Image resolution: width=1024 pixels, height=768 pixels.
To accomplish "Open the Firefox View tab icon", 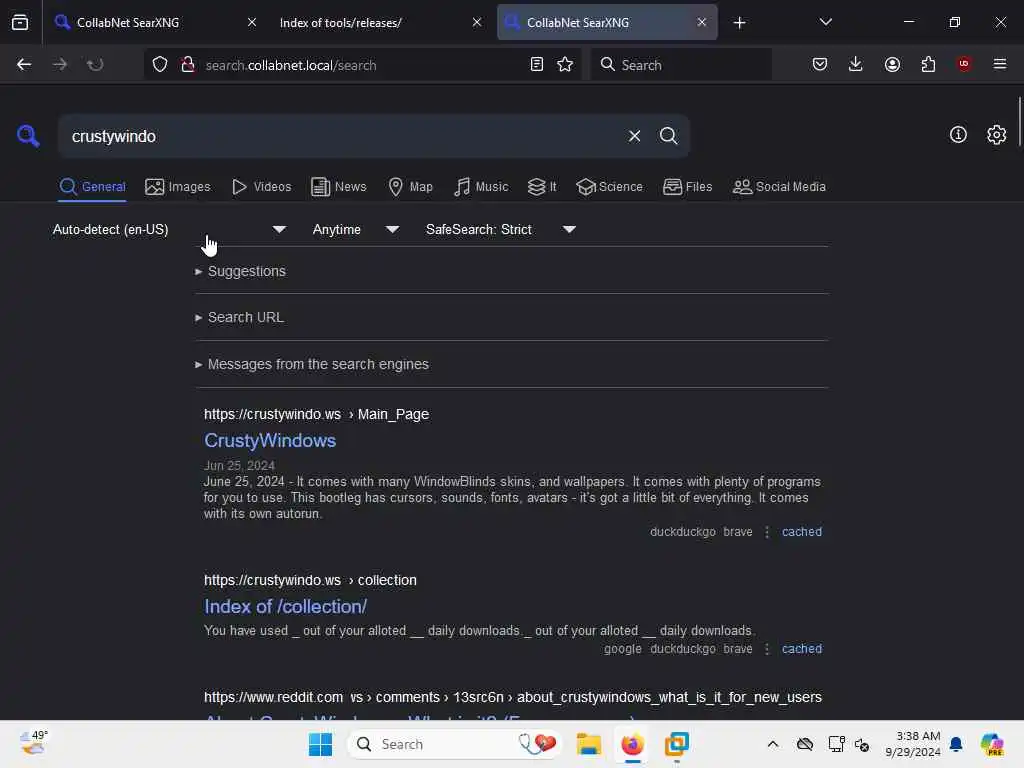I will tap(20, 22).
